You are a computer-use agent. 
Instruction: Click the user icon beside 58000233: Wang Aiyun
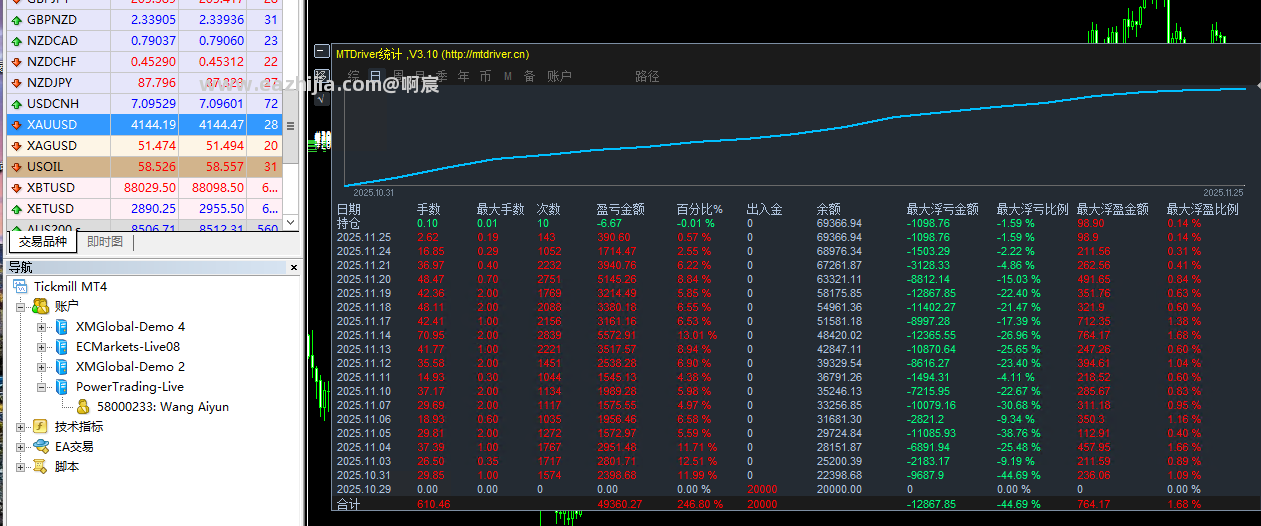pyautogui.click(x=84, y=407)
